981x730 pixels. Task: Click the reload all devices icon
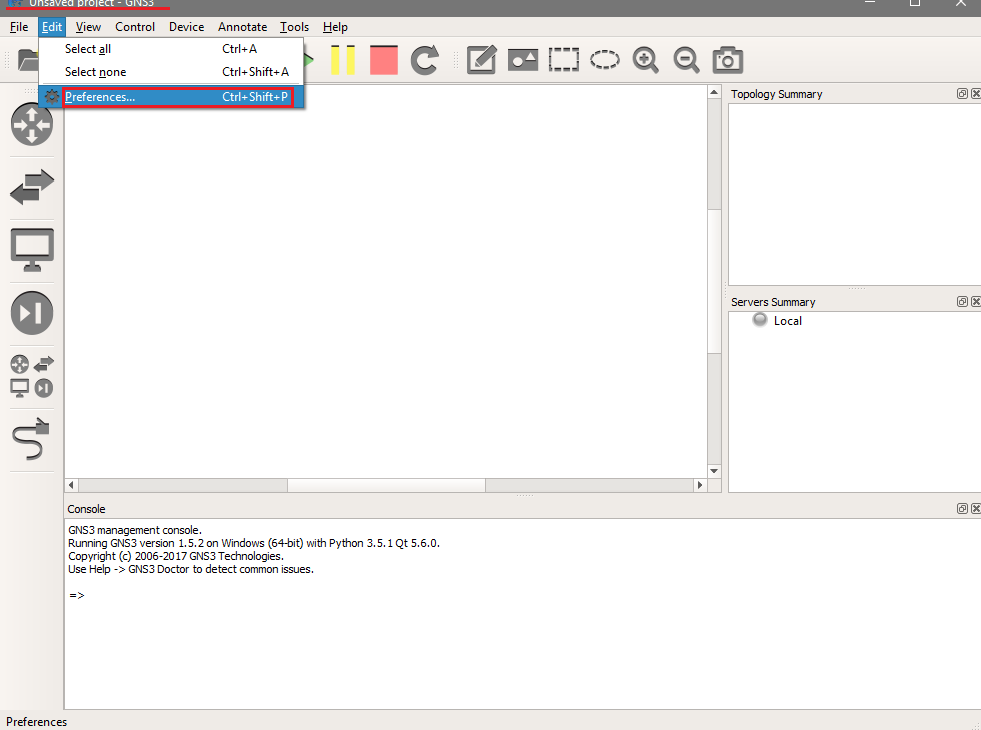[x=424, y=60]
